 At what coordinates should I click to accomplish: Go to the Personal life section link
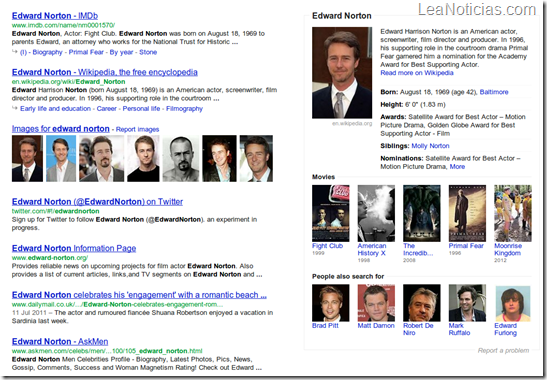point(141,109)
